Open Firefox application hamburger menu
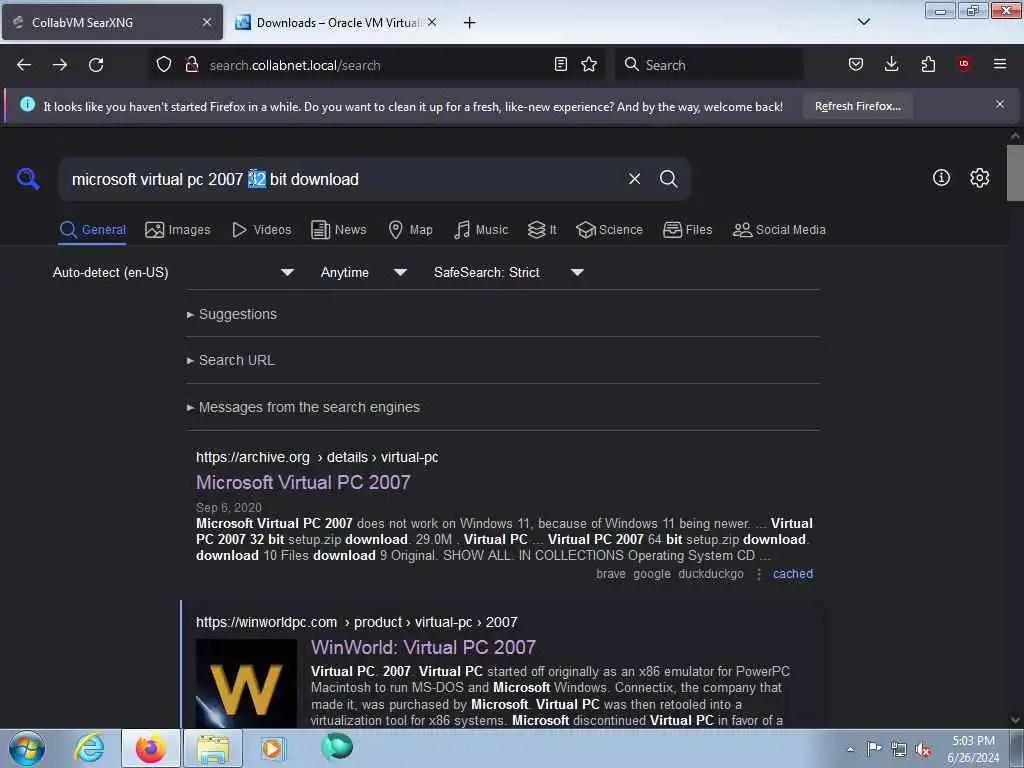This screenshot has height=768, width=1024. click(1000, 64)
